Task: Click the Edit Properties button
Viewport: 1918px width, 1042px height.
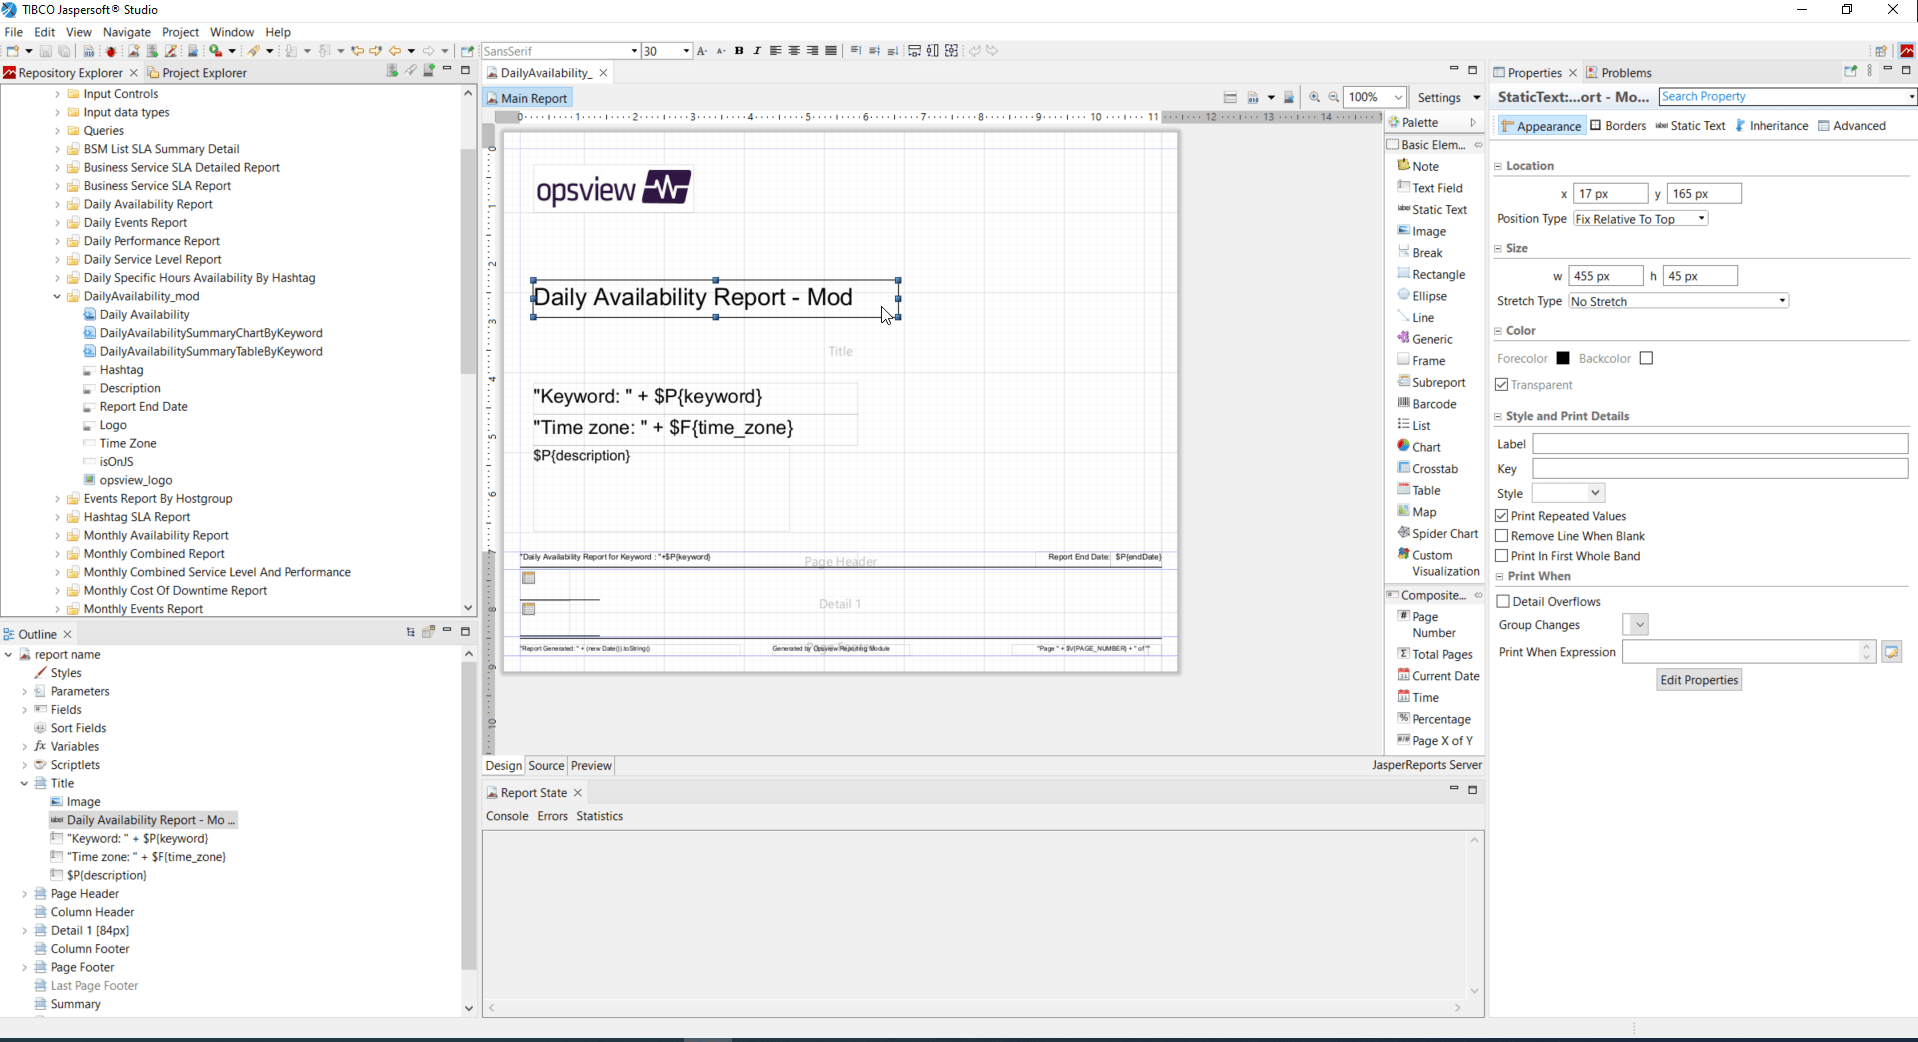Action: (1698, 679)
